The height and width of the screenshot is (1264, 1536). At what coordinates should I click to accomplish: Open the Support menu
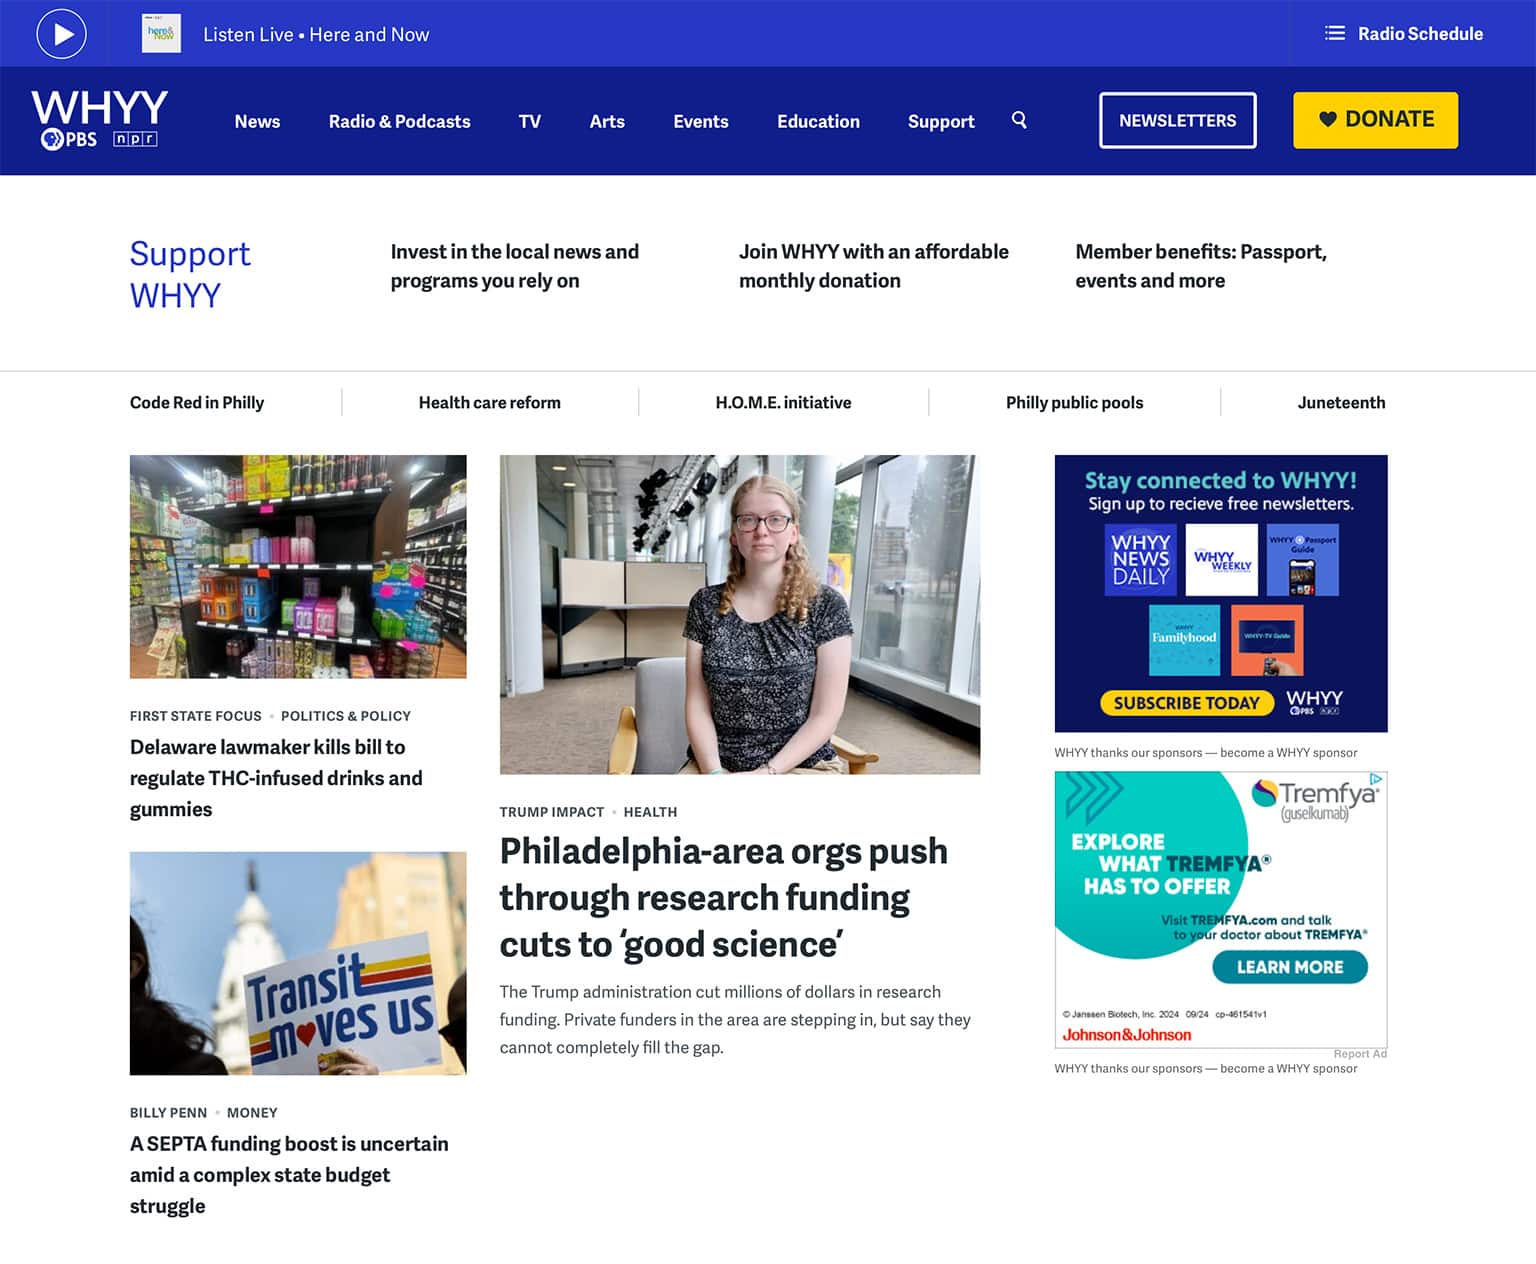(941, 121)
